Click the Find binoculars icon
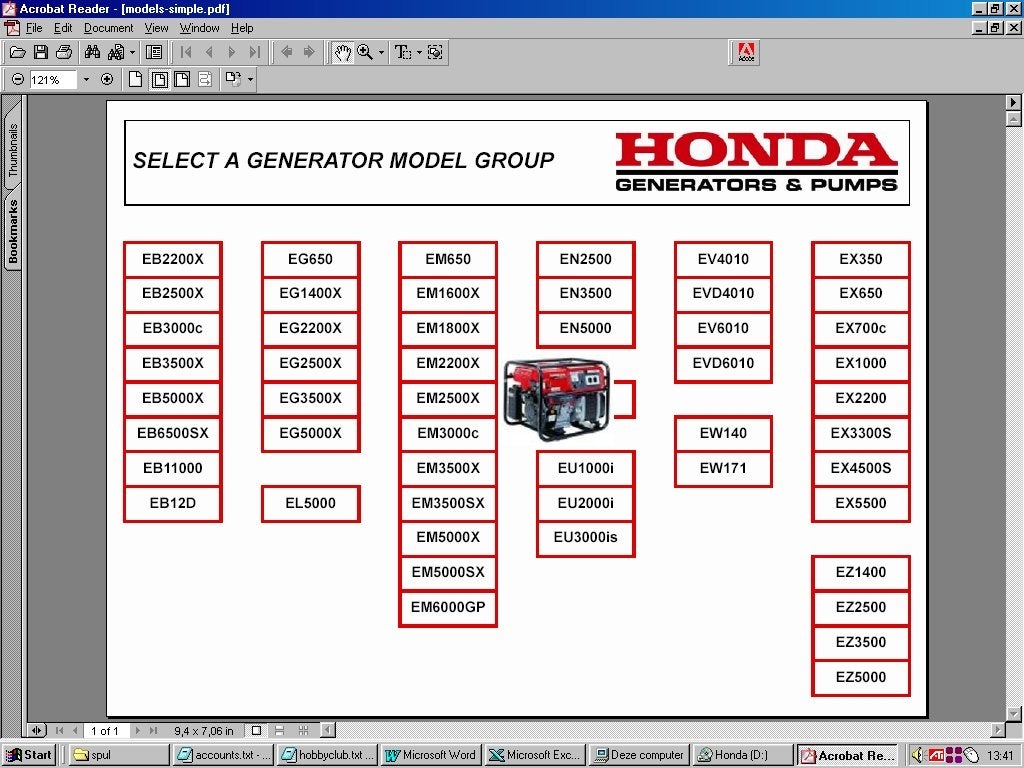This screenshot has height=768, width=1024. pyautogui.click(x=92, y=52)
